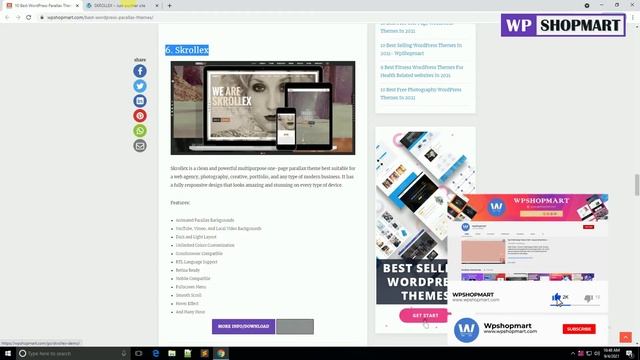
Task: Open Task View on the taskbar
Action: point(139,353)
